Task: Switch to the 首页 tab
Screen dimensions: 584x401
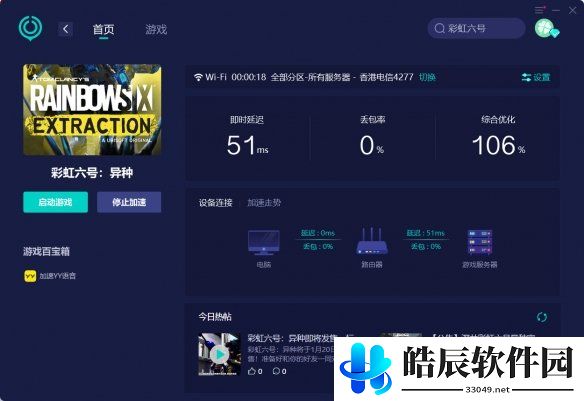Action: (x=103, y=29)
